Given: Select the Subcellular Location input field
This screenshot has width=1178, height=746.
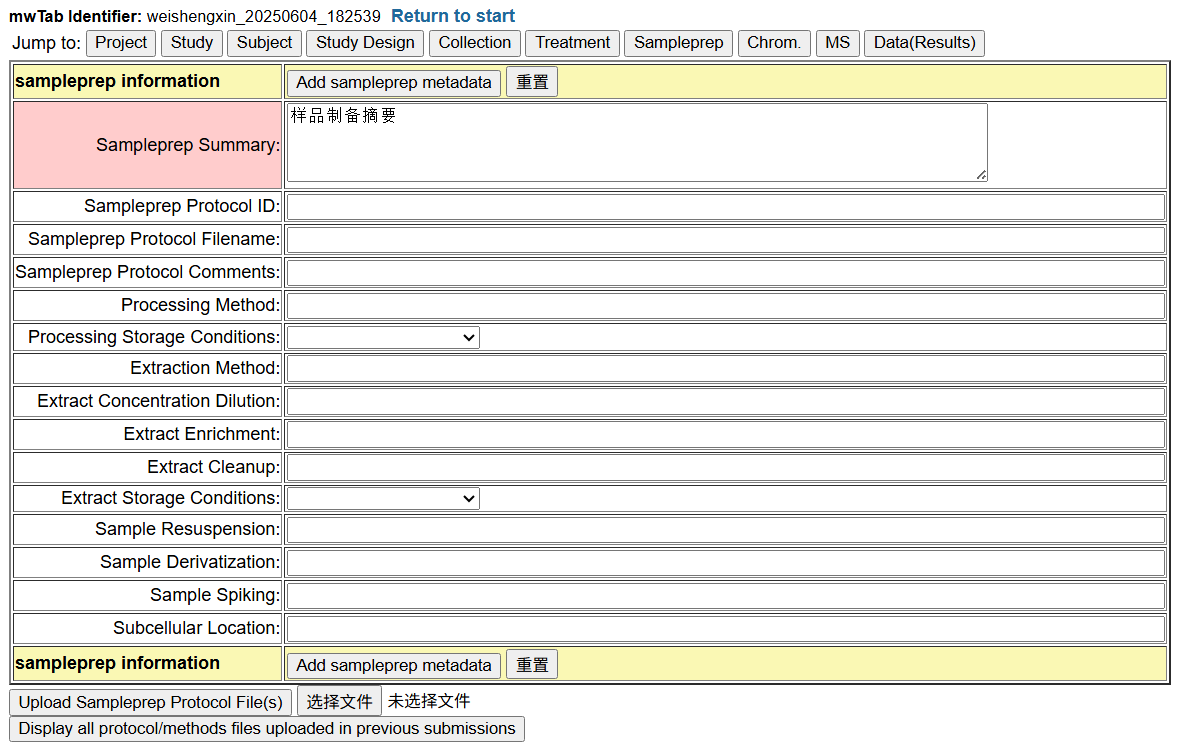Looking at the screenshot, I should coord(725,629).
